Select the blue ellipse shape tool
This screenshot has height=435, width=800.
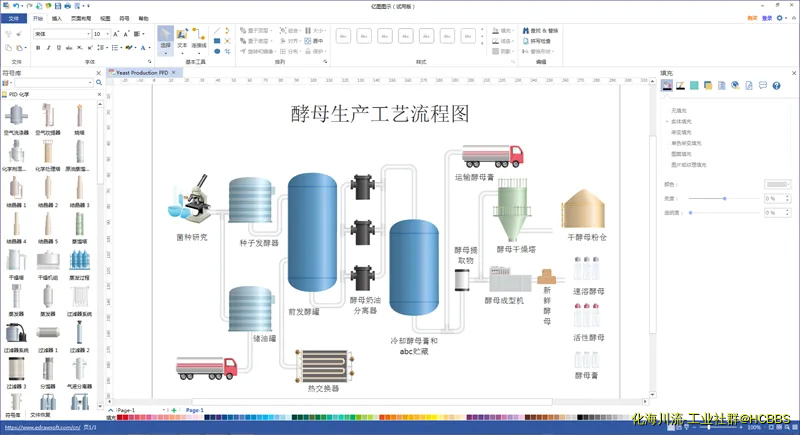(x=217, y=51)
